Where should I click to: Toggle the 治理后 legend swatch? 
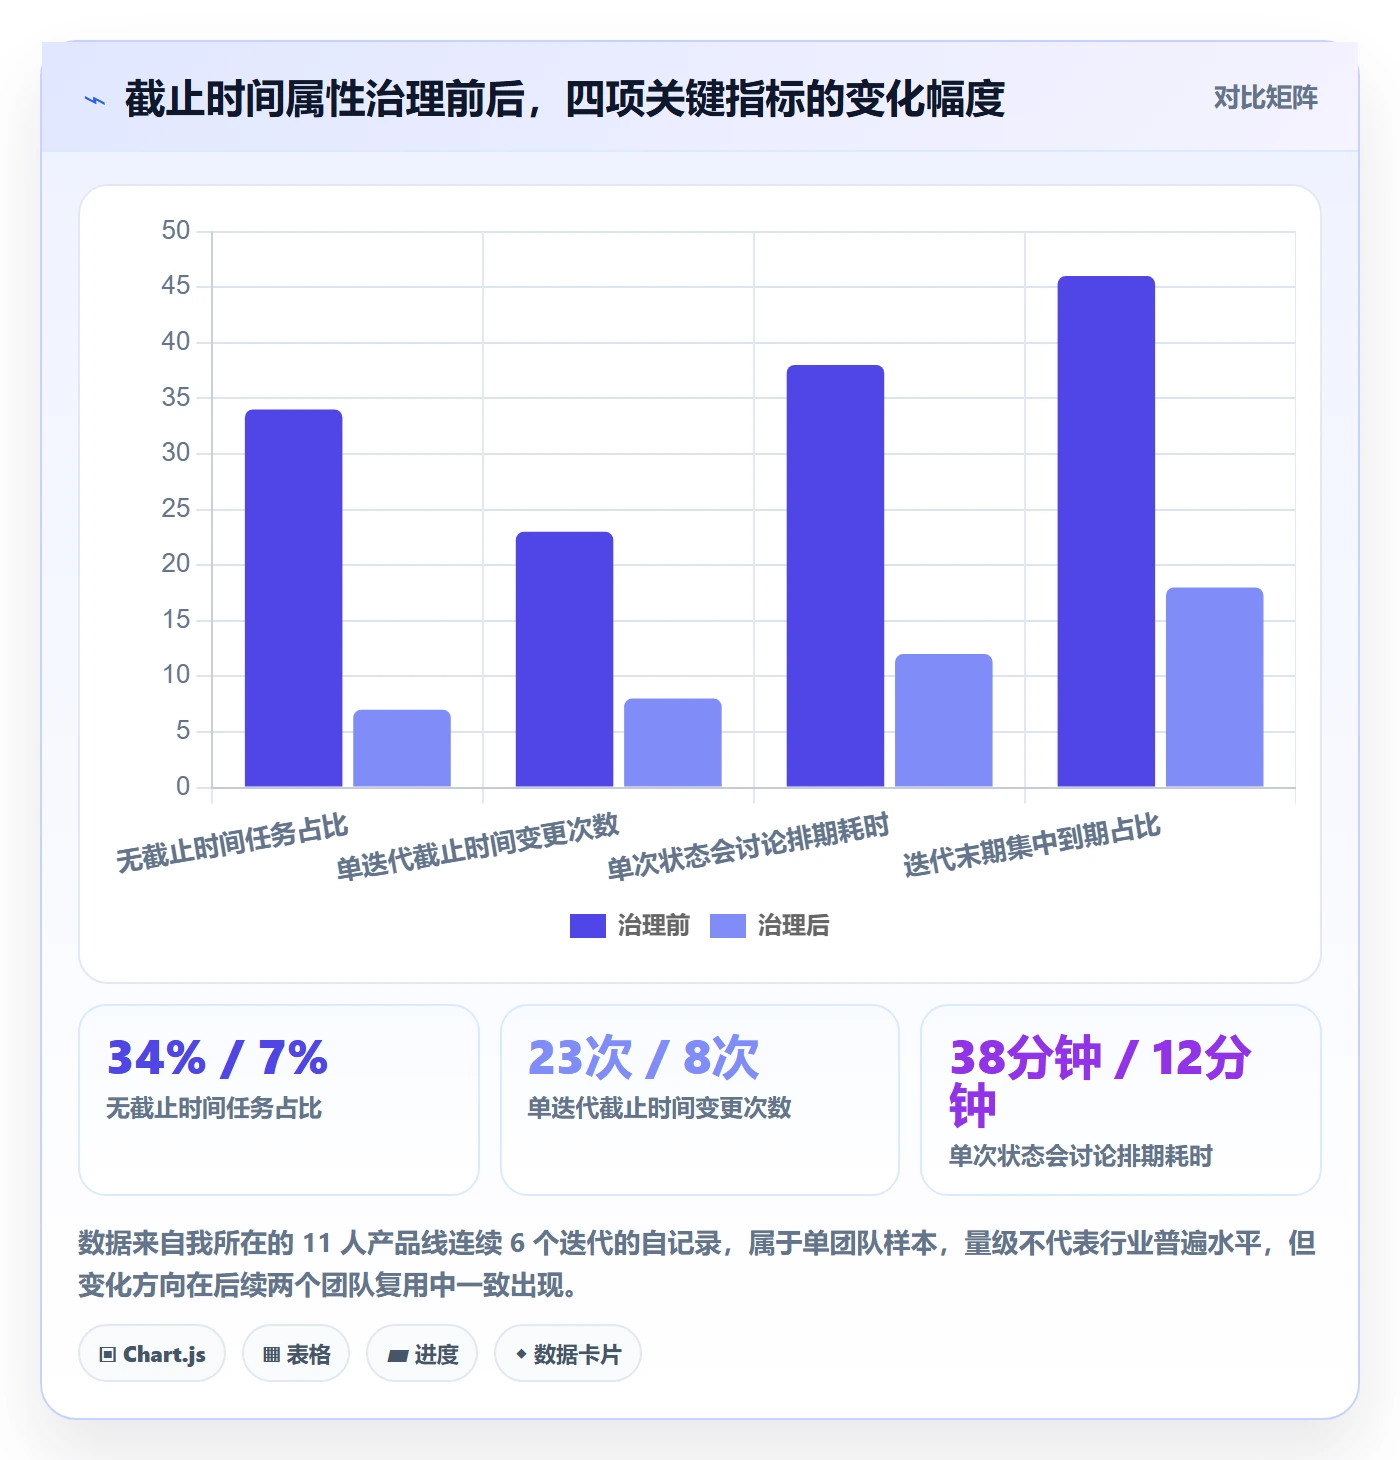click(x=728, y=926)
